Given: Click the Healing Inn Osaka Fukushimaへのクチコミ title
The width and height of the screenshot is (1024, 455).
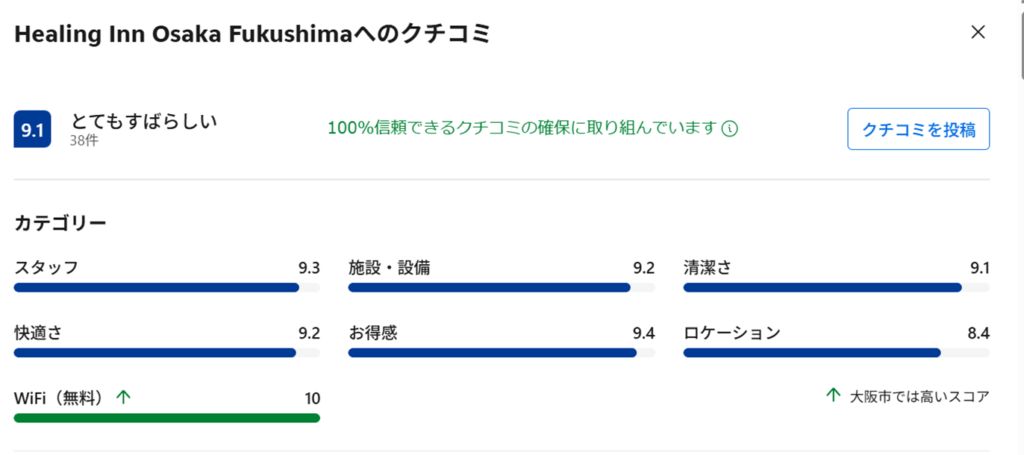Looking at the screenshot, I should 251,34.
